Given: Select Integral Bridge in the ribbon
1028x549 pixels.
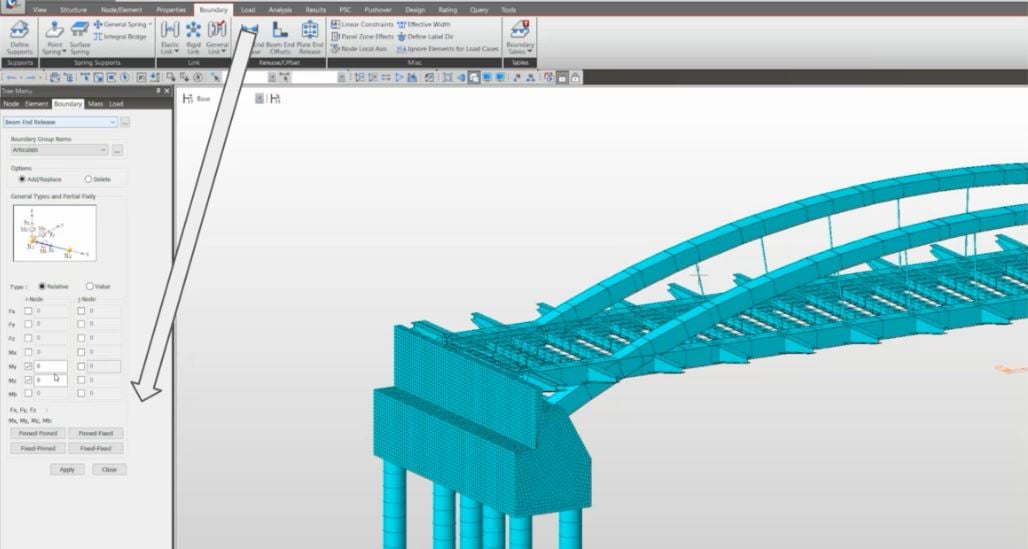Looking at the screenshot, I should click(120, 37).
